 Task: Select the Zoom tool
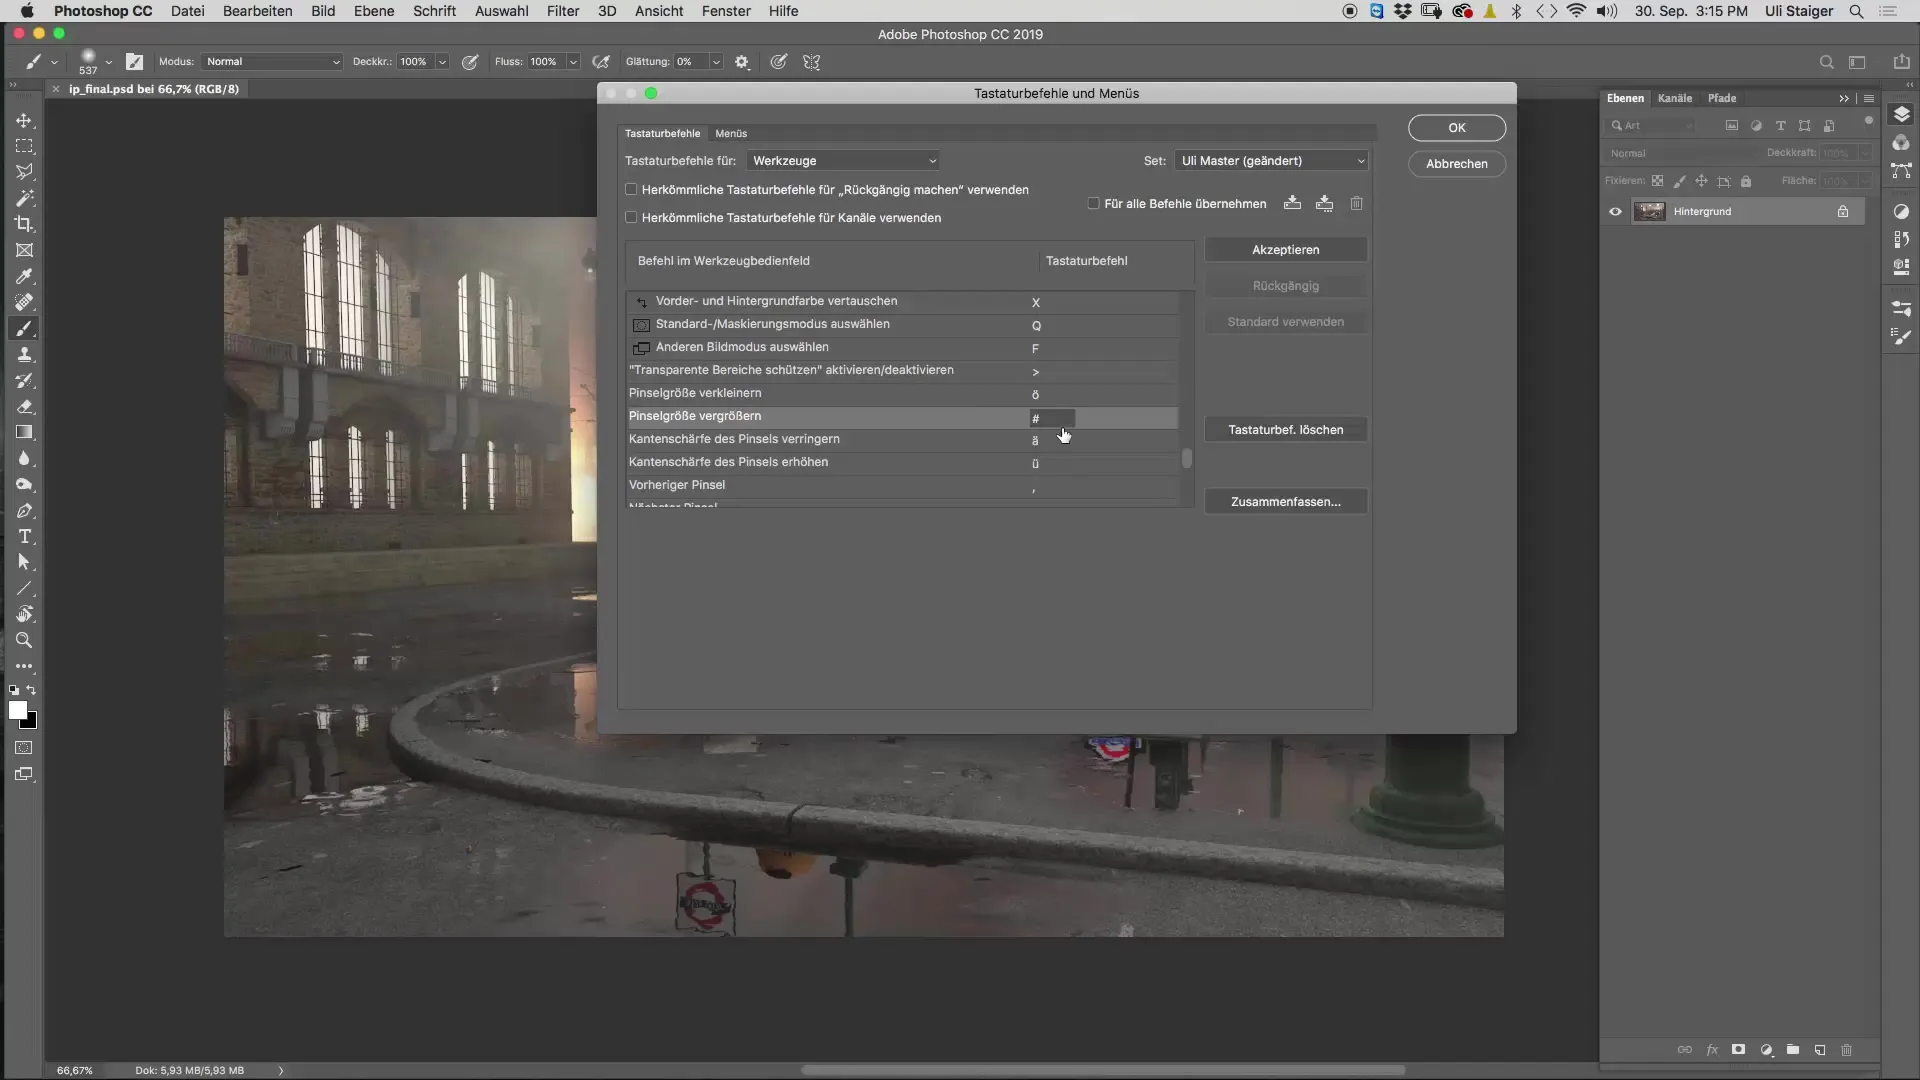(x=24, y=640)
